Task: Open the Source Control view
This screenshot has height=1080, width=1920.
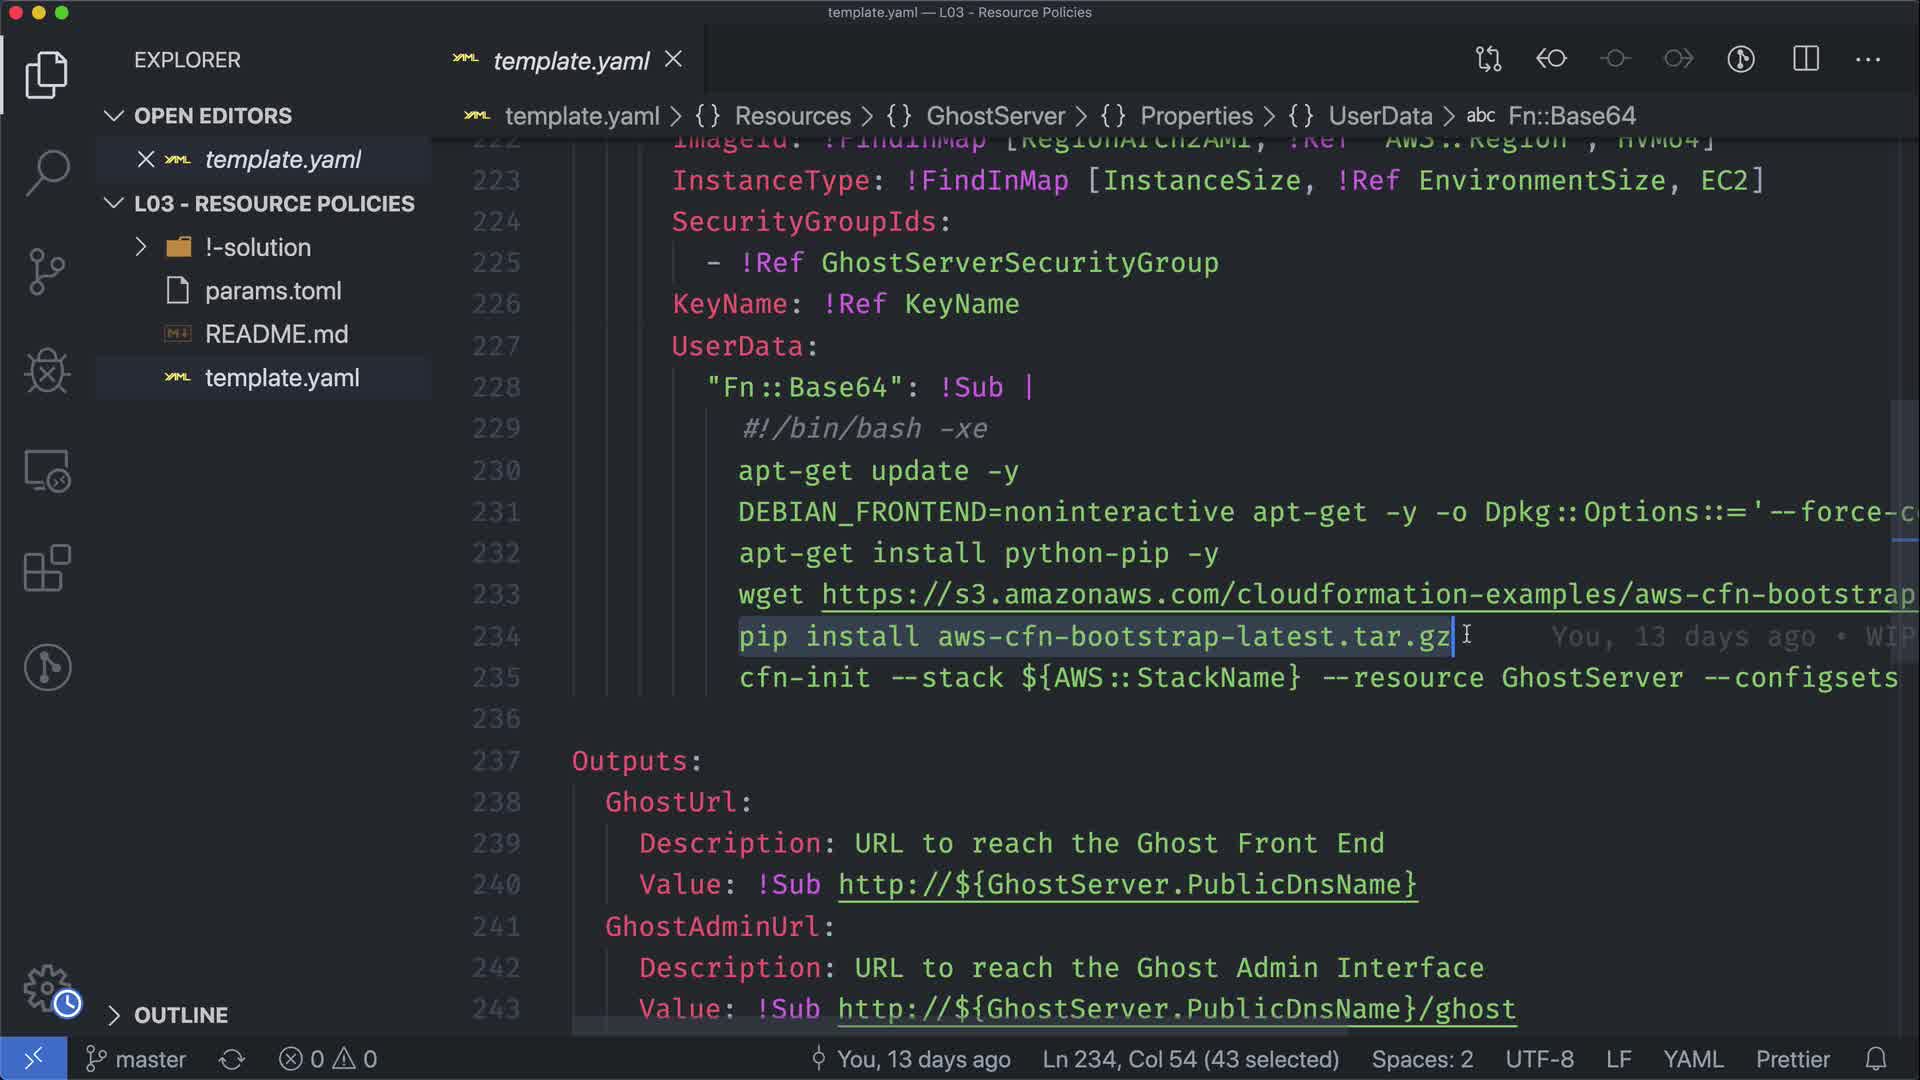Action: [47, 272]
